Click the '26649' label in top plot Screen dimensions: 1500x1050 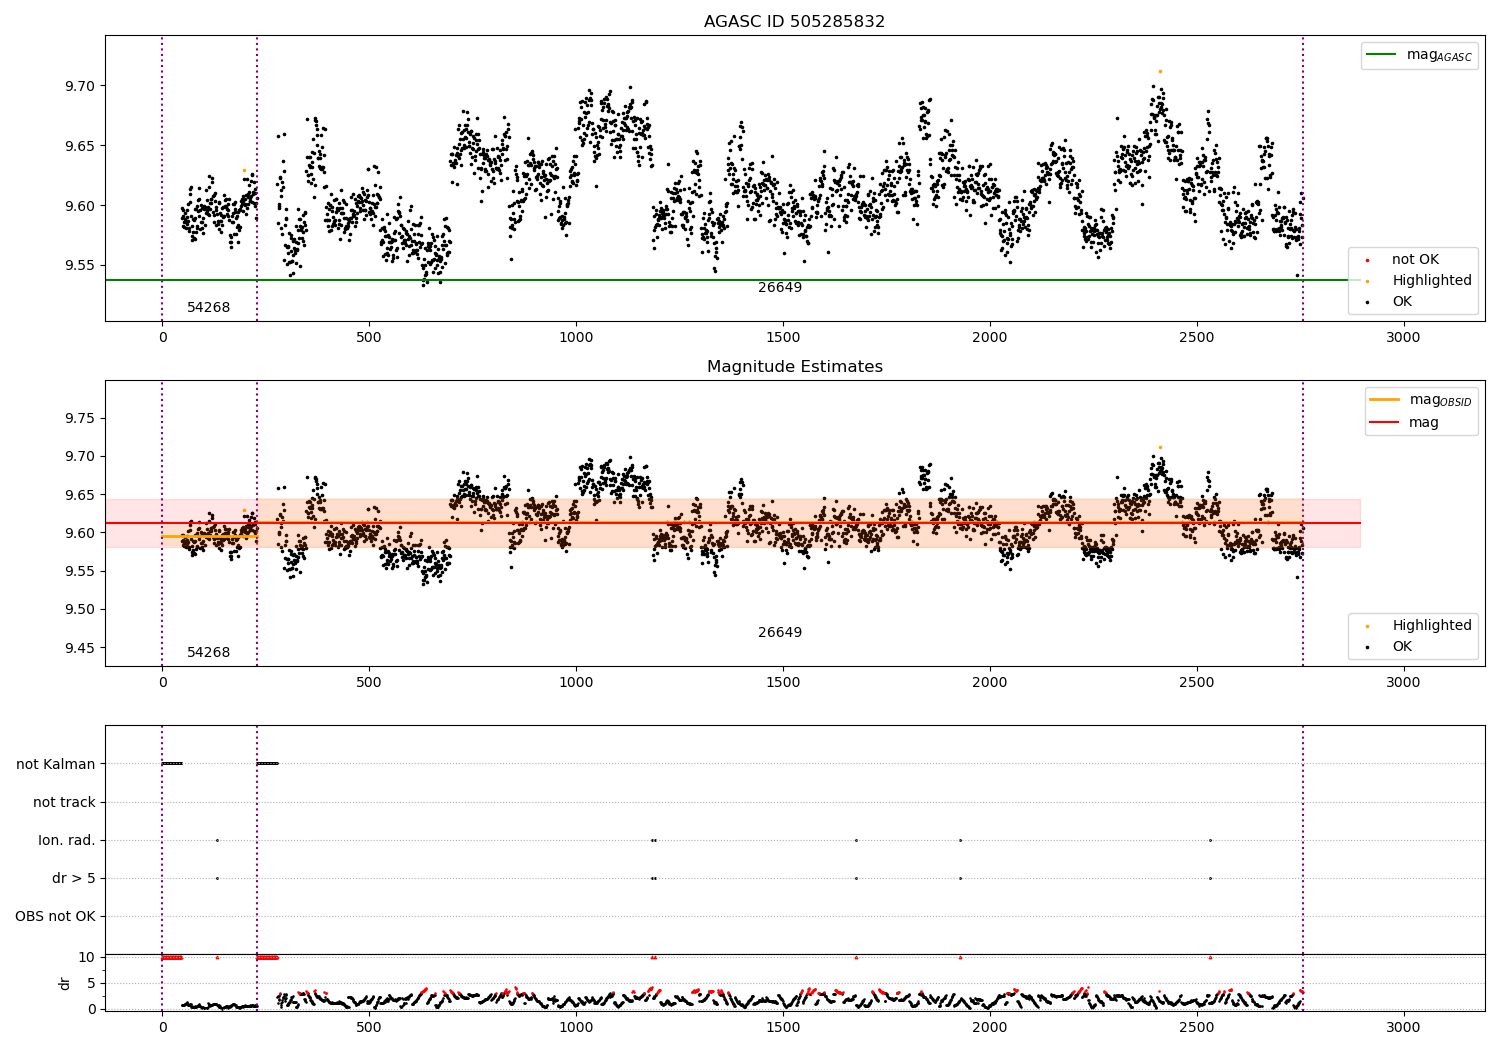(x=780, y=288)
